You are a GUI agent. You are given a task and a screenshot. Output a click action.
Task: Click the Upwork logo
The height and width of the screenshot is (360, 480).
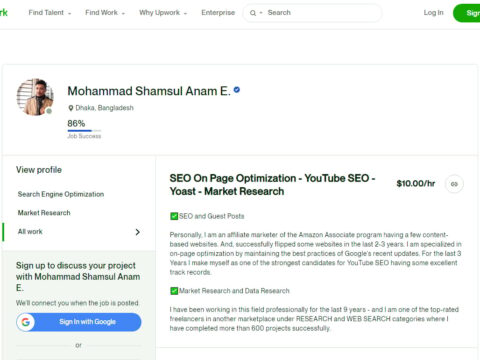pos(3,13)
